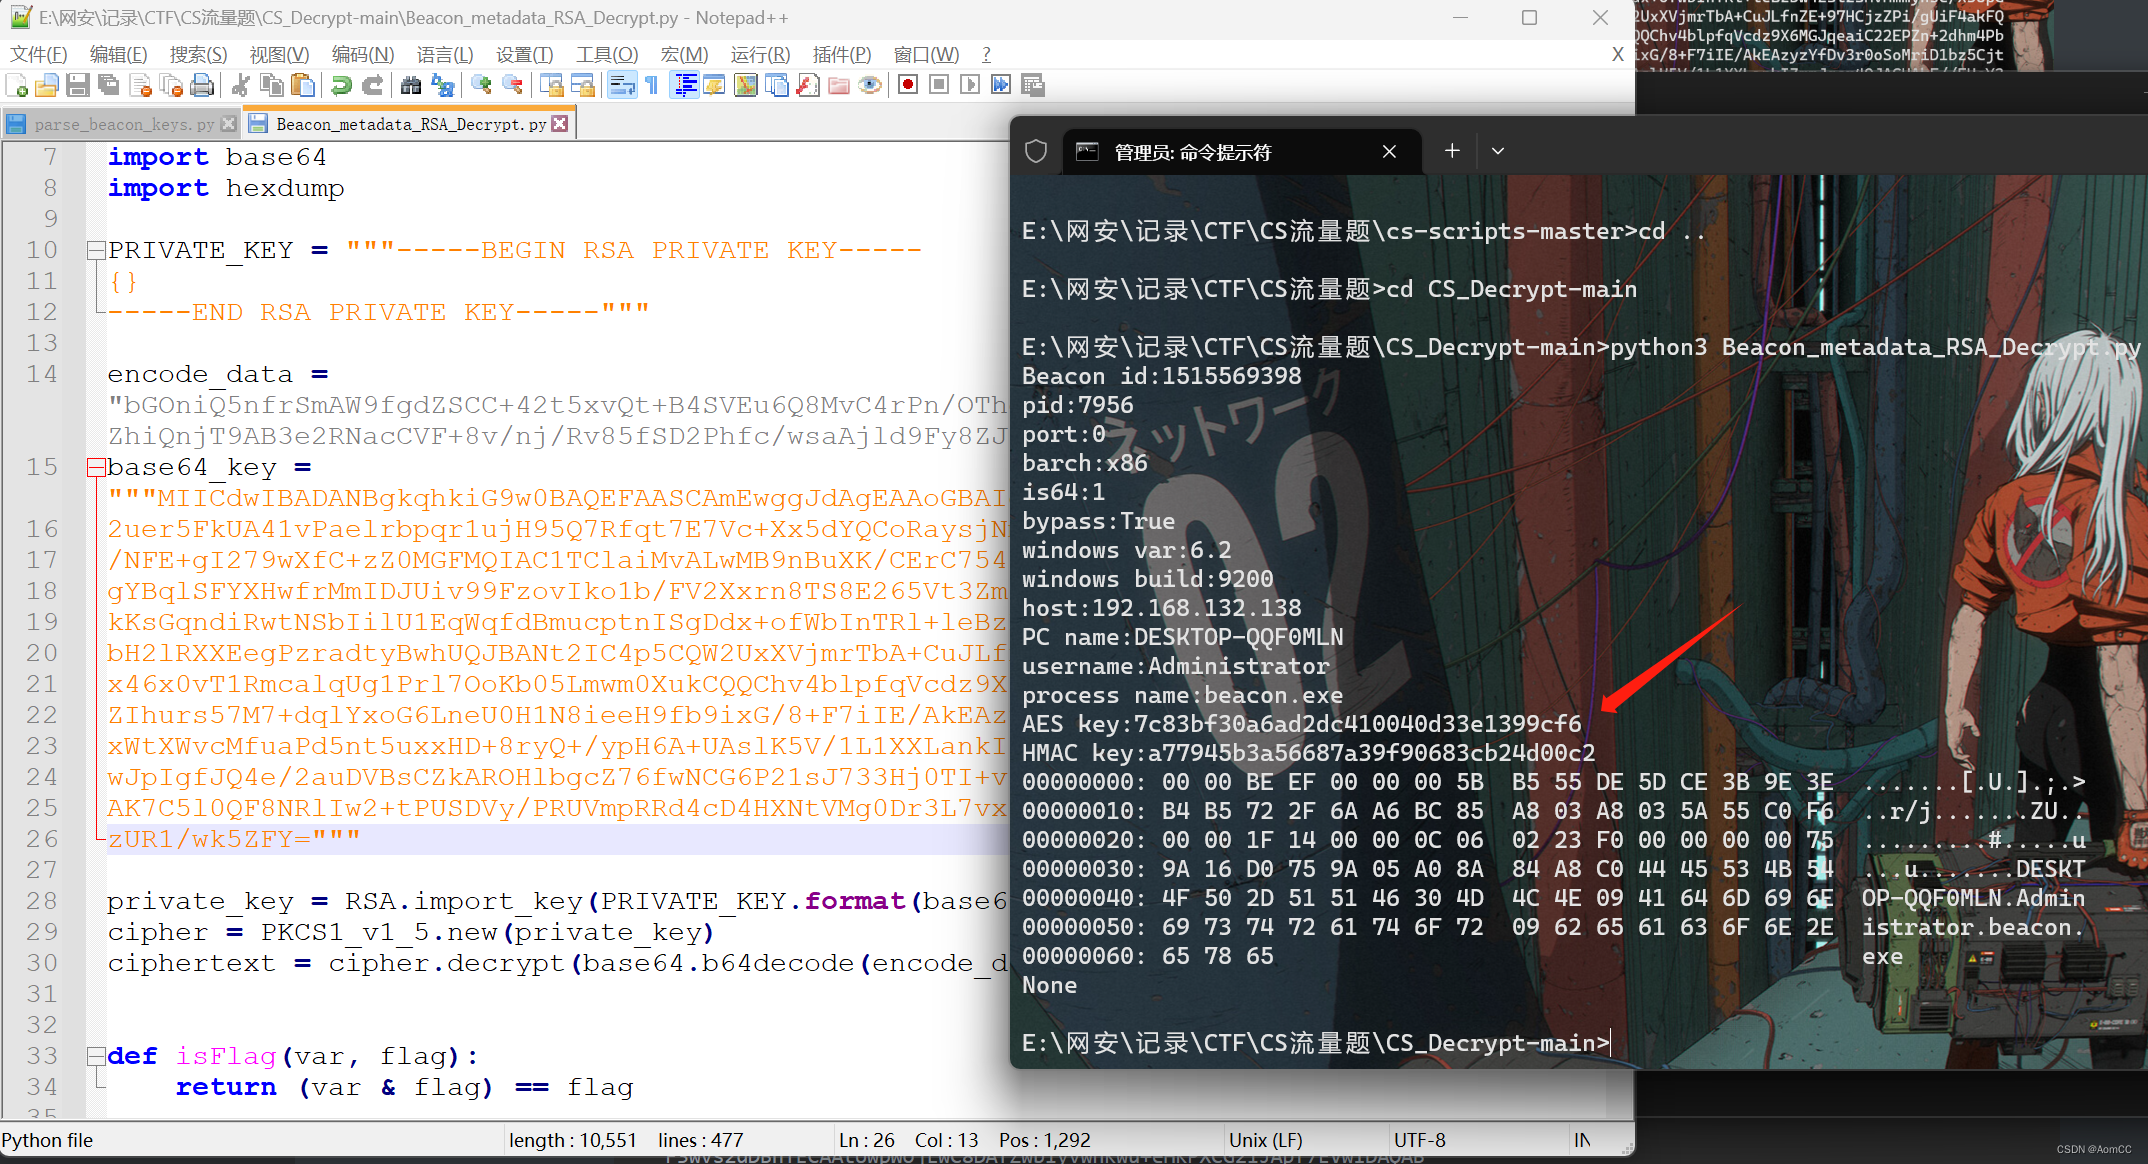Close the parse_beacon_keys.py tab
The image size is (2148, 1164).
coord(229,123)
